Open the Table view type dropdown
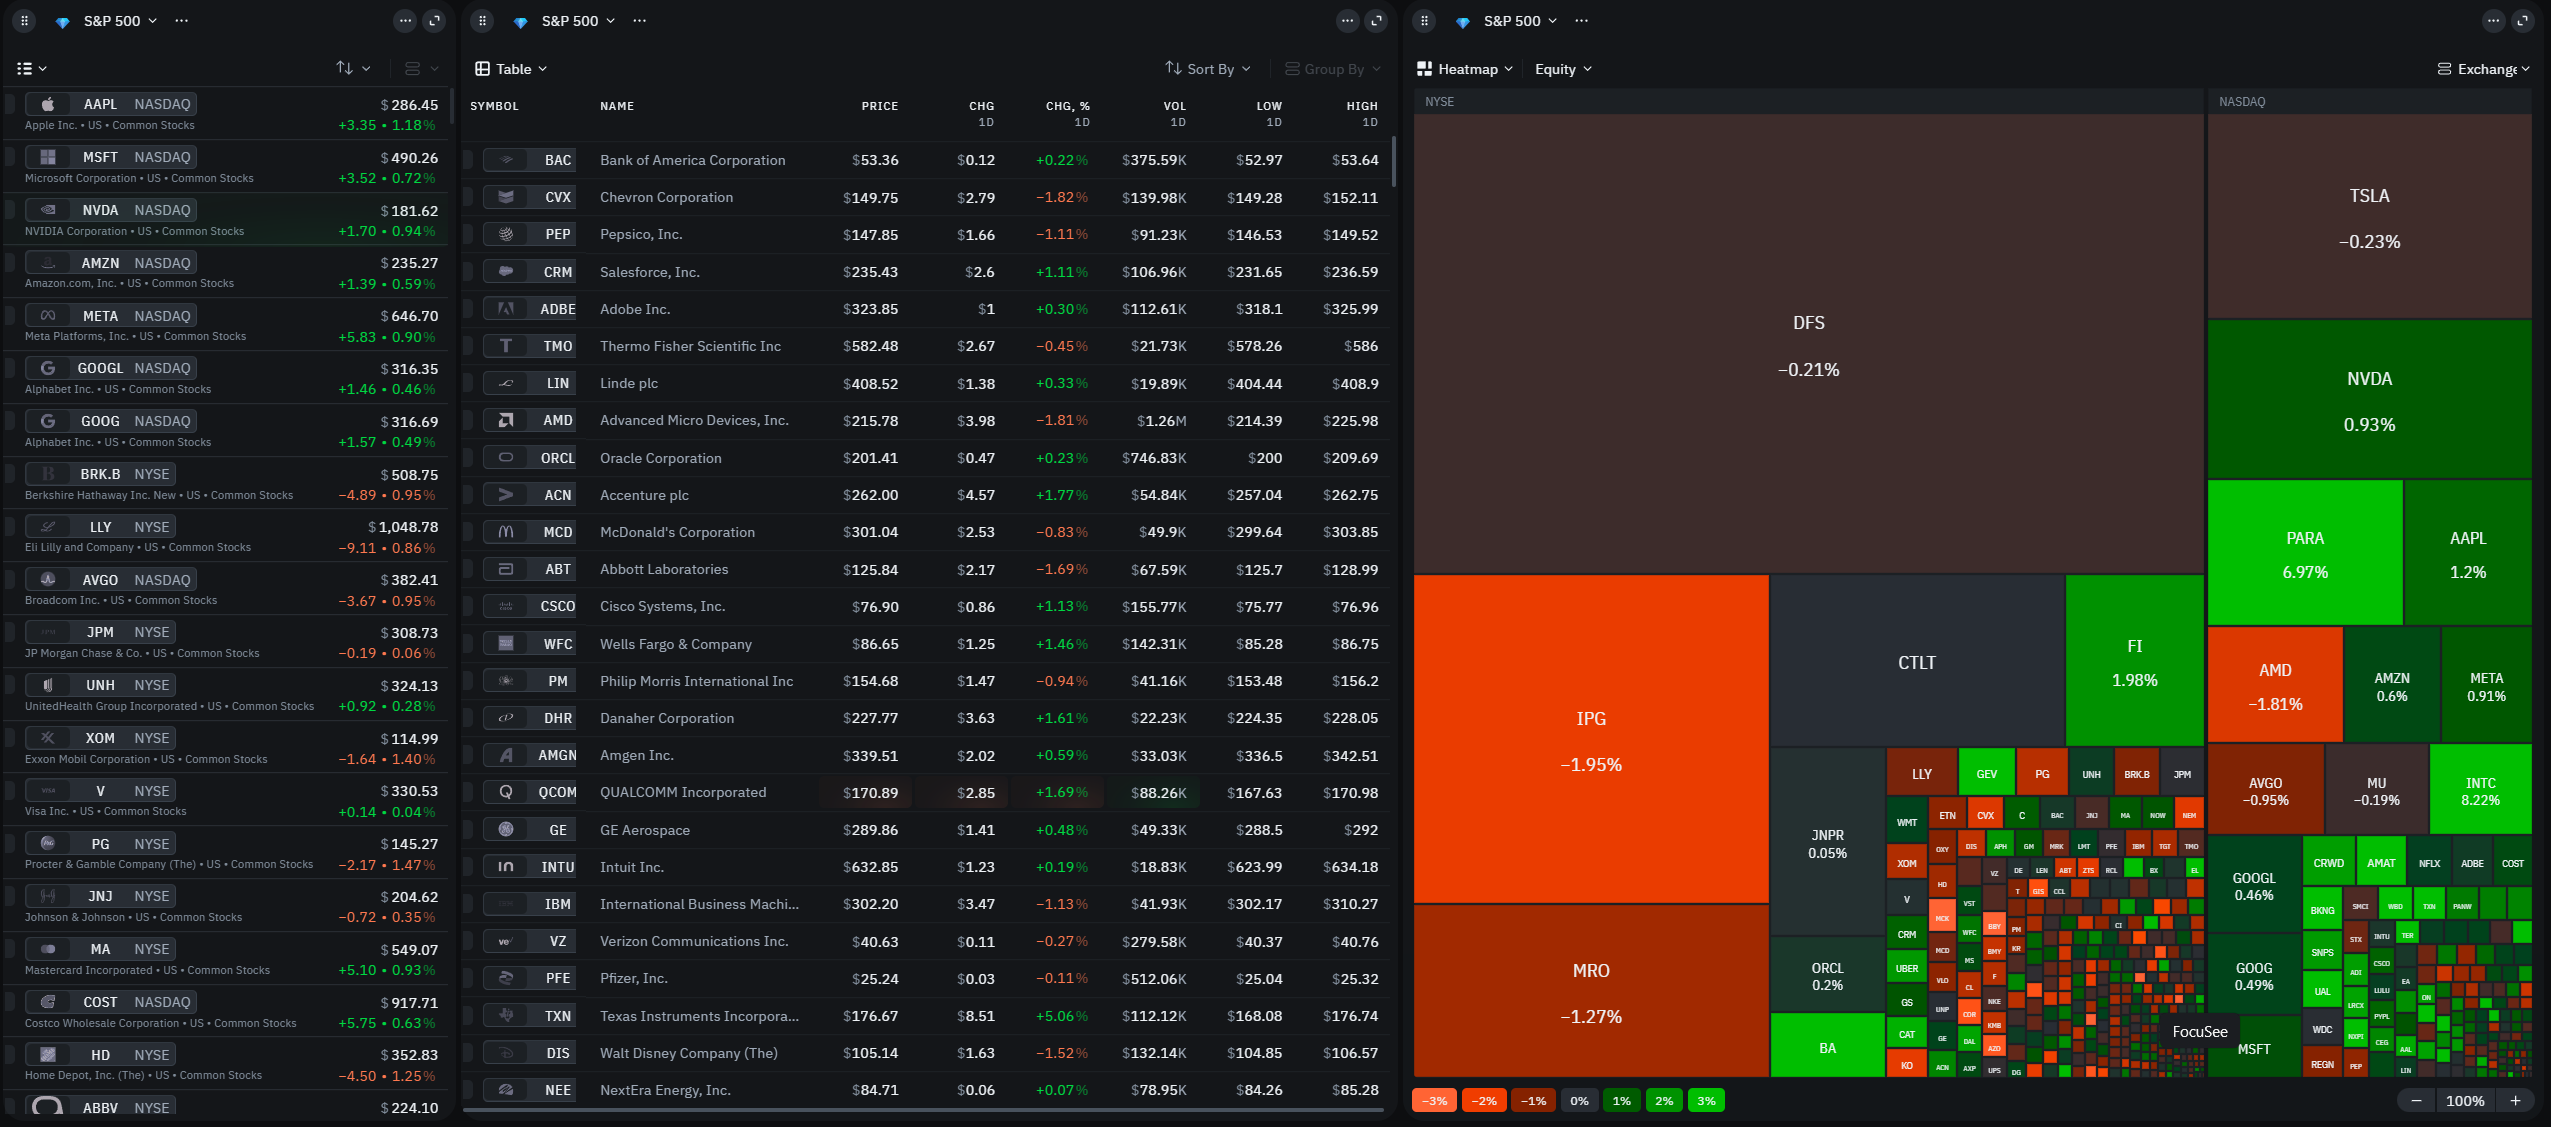The height and width of the screenshot is (1127, 2551). point(511,69)
